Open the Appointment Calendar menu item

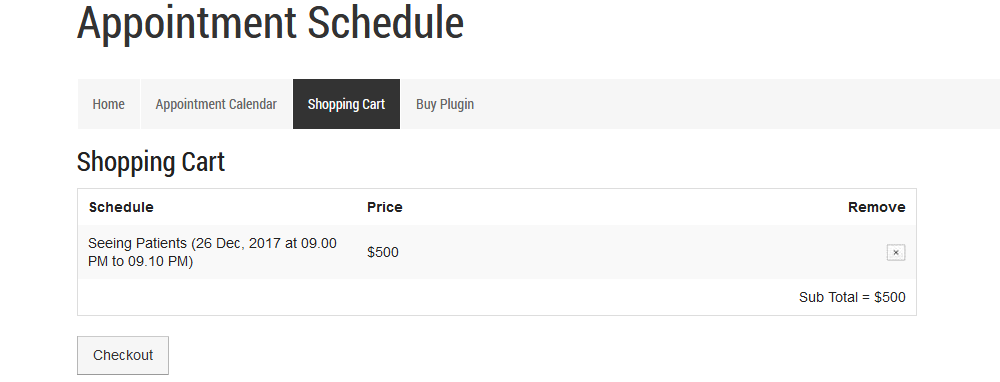[216, 104]
